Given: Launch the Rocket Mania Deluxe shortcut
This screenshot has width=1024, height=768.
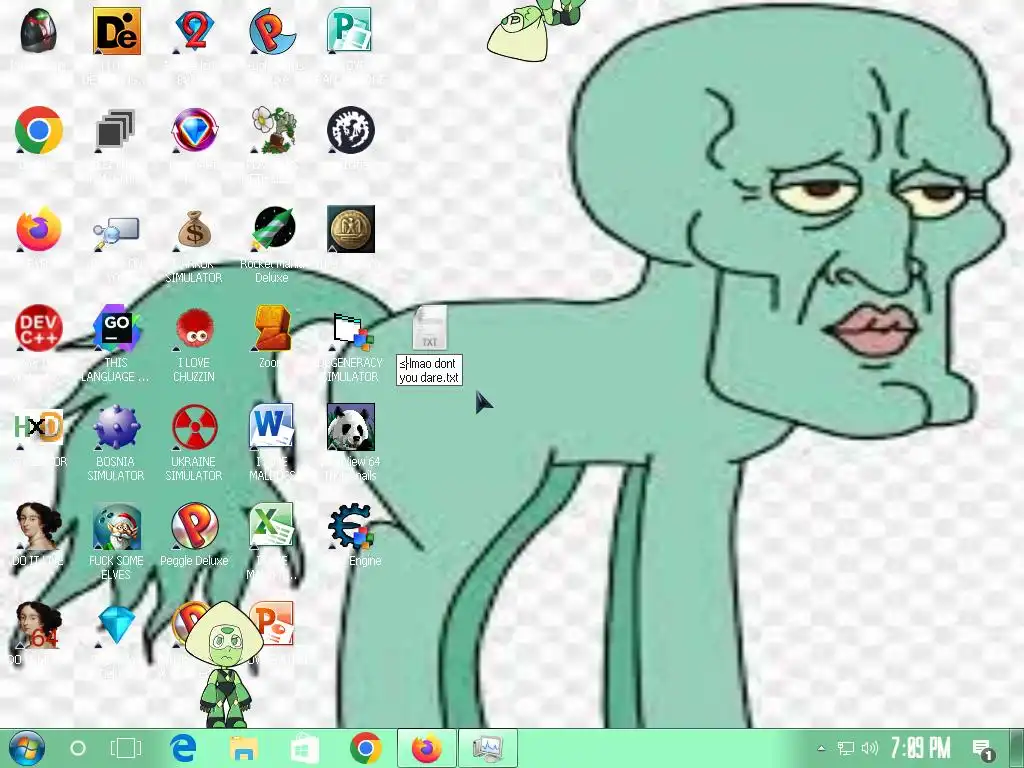Looking at the screenshot, I should point(273,229).
